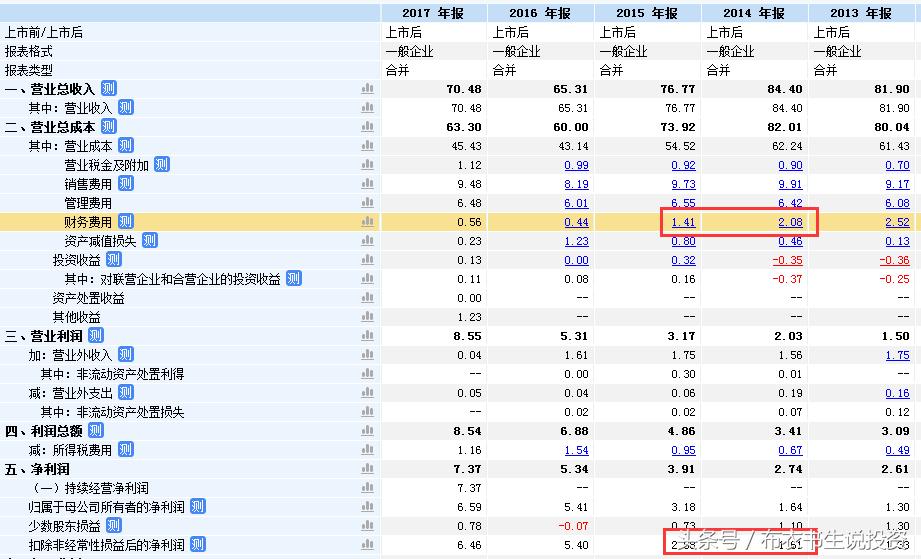Screen dimensions: 921x559
Task: Open 2016 财务费用 value 0.44 link
Action: (x=576, y=223)
